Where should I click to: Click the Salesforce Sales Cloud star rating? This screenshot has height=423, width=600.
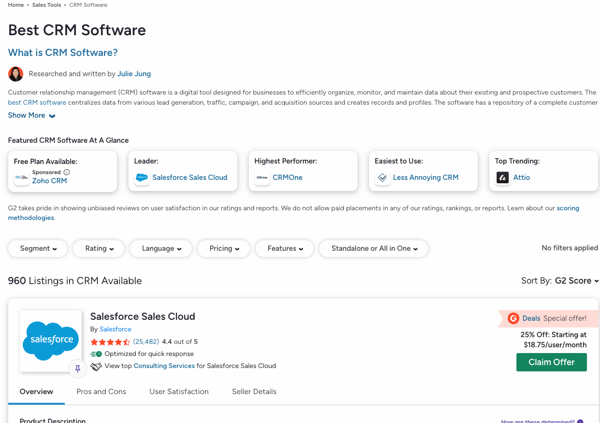coord(110,342)
